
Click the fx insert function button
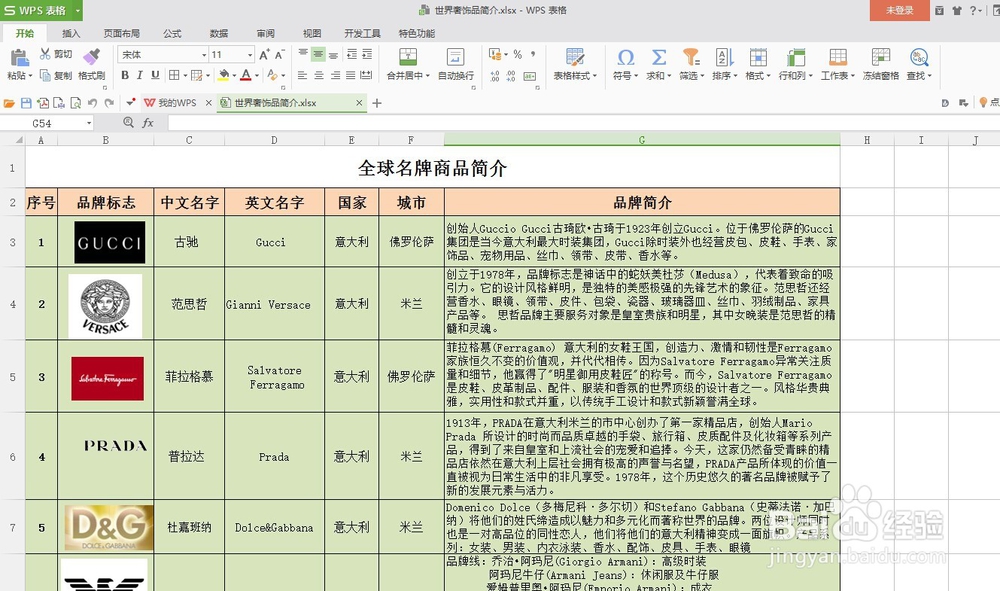(x=148, y=122)
